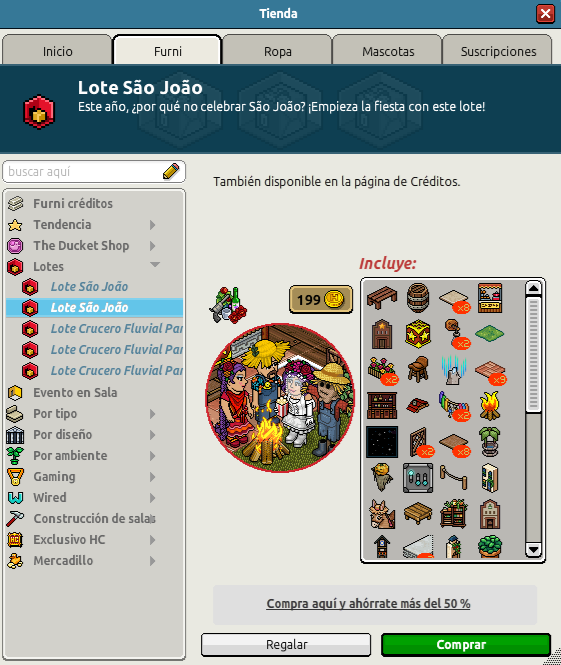561x665 pixels.
Task: Expand the Mercadillo category arrow
Action: (153, 561)
